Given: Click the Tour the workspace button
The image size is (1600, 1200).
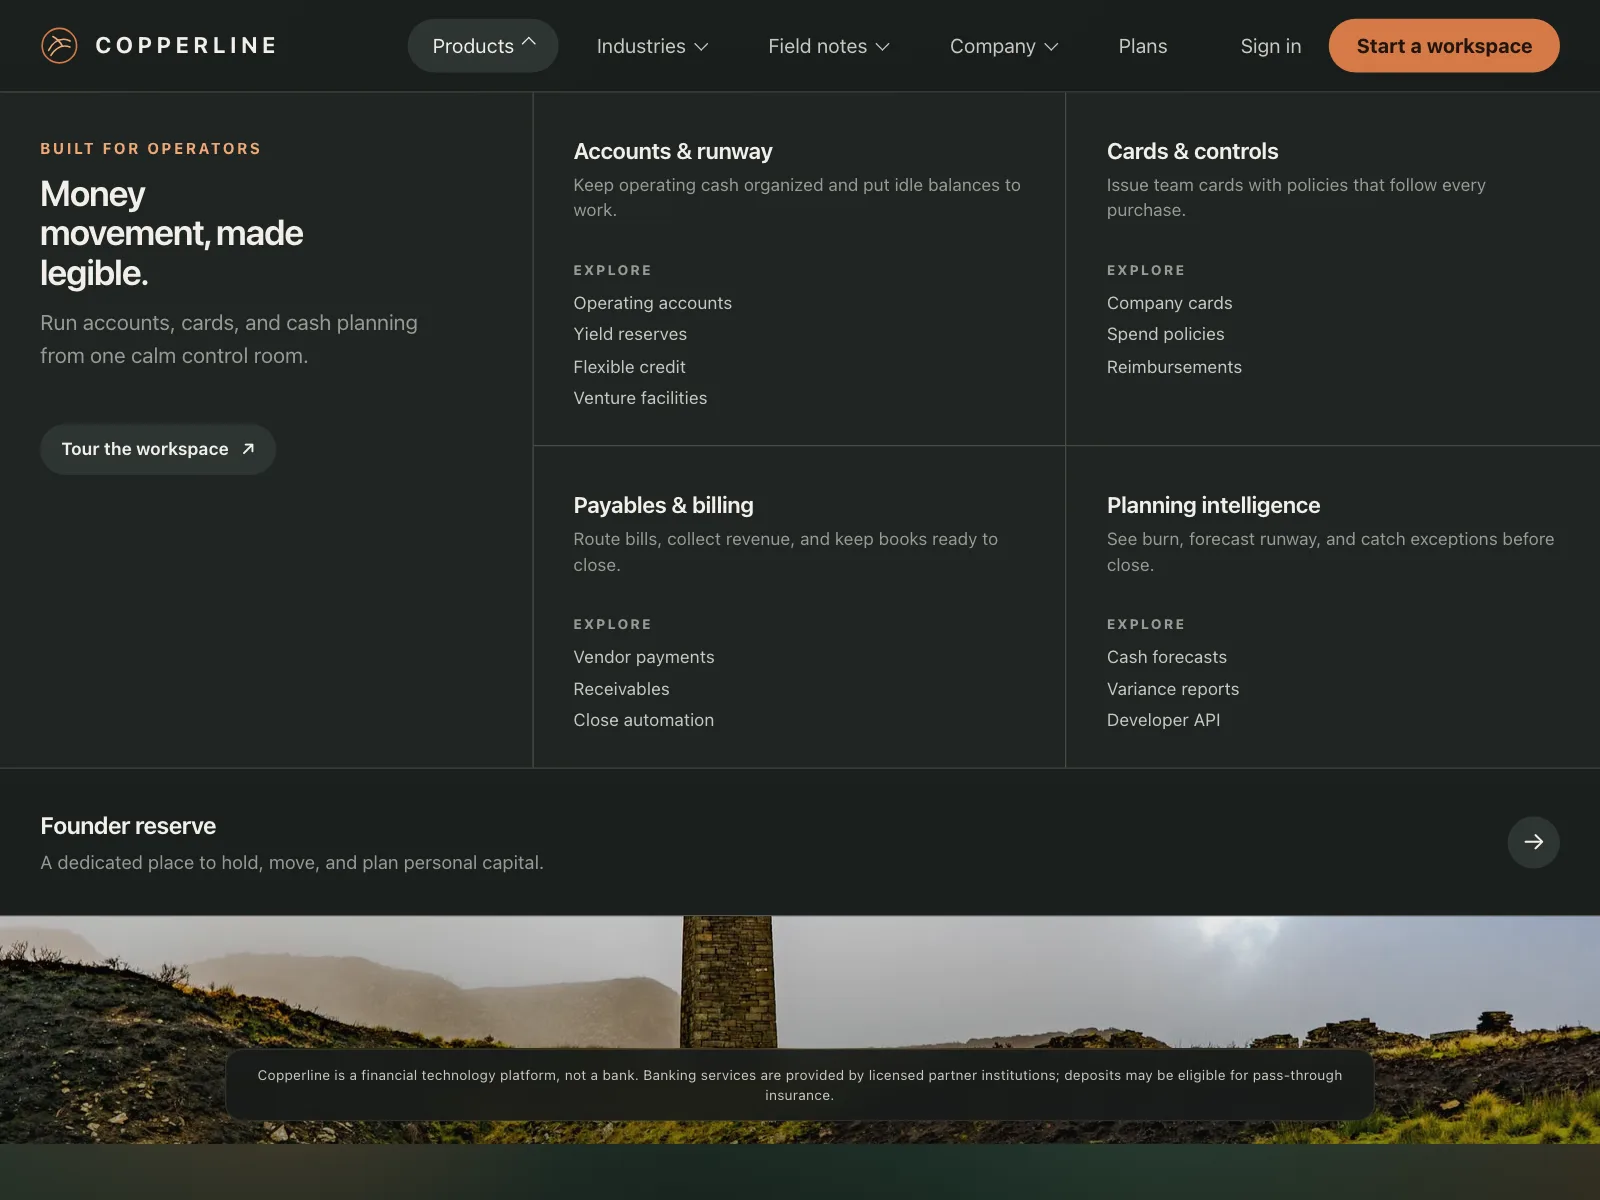Looking at the screenshot, I should coord(158,449).
